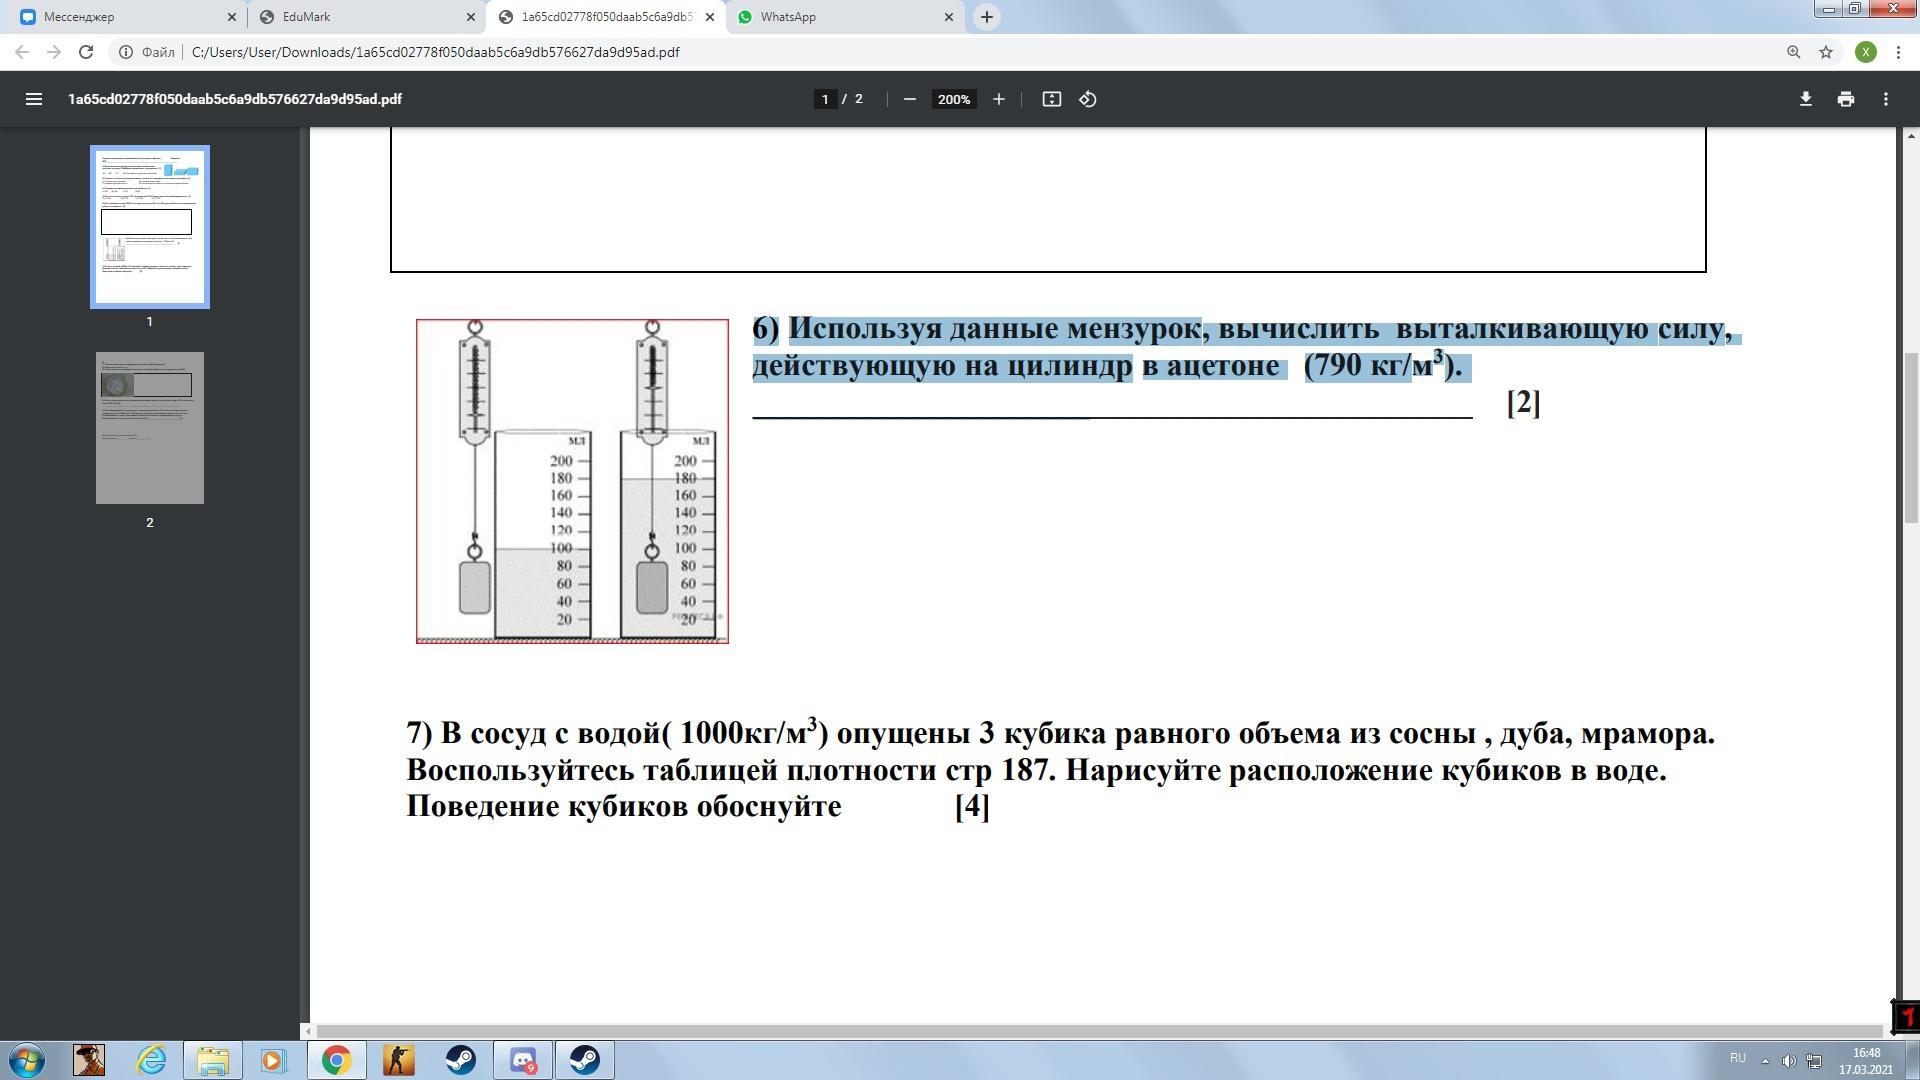Toggle the PDF sidebar menu icon
Viewport: 1920px width, 1080px height.
point(33,99)
